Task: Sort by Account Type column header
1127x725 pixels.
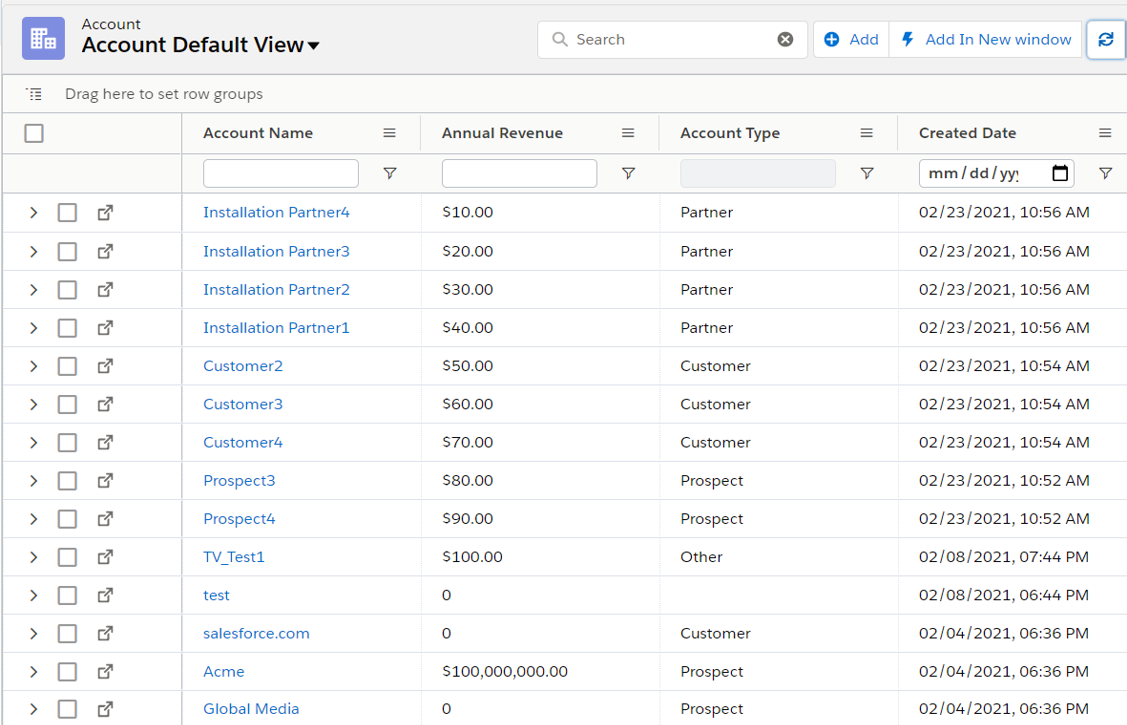Action: (730, 133)
